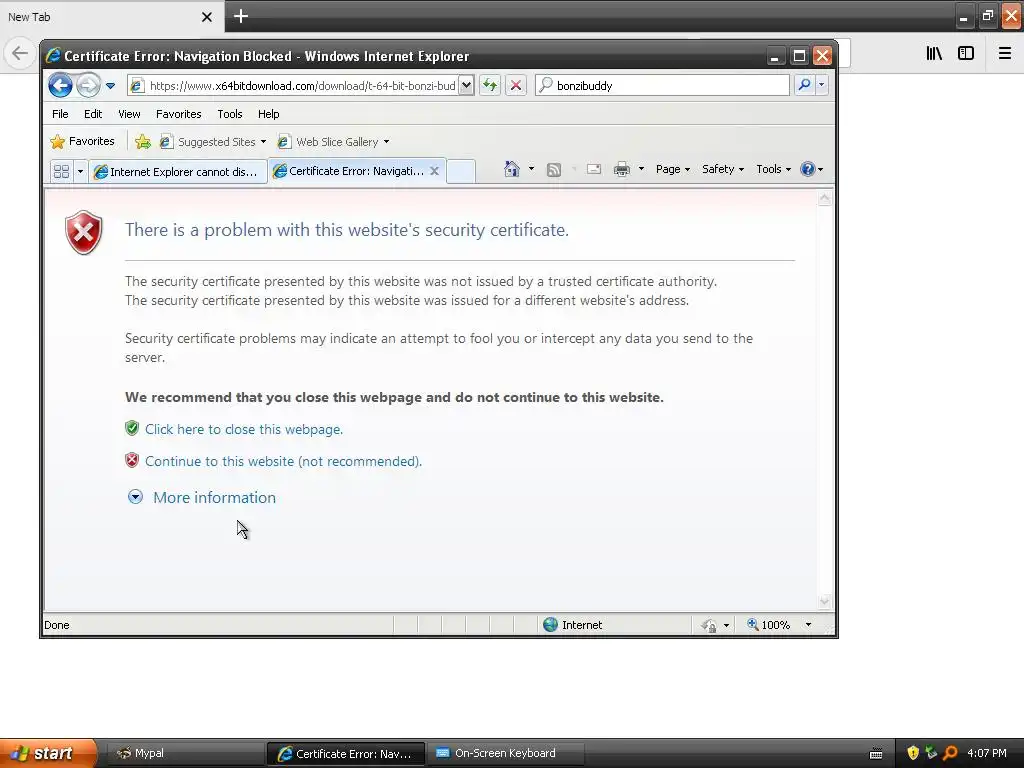Screen dimensions: 1024x768
Task: Open the Print options dropdown arrow
Action: coord(641,169)
